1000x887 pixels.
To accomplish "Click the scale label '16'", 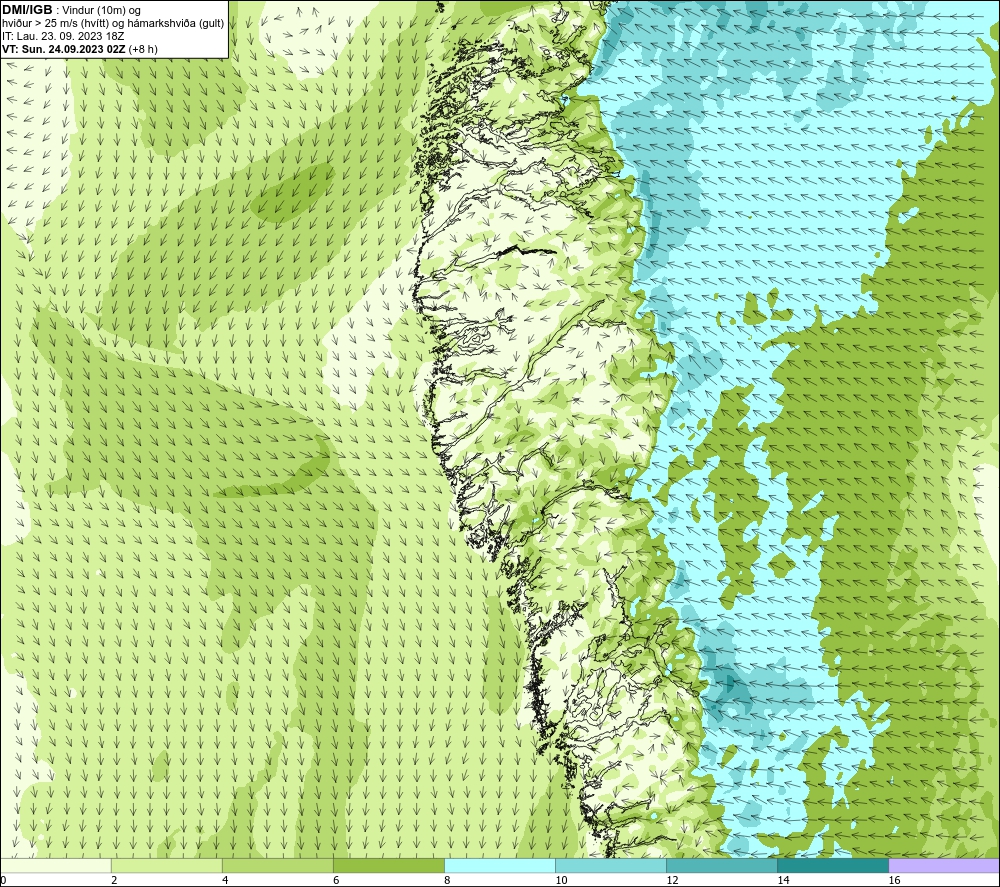I will (894, 880).
